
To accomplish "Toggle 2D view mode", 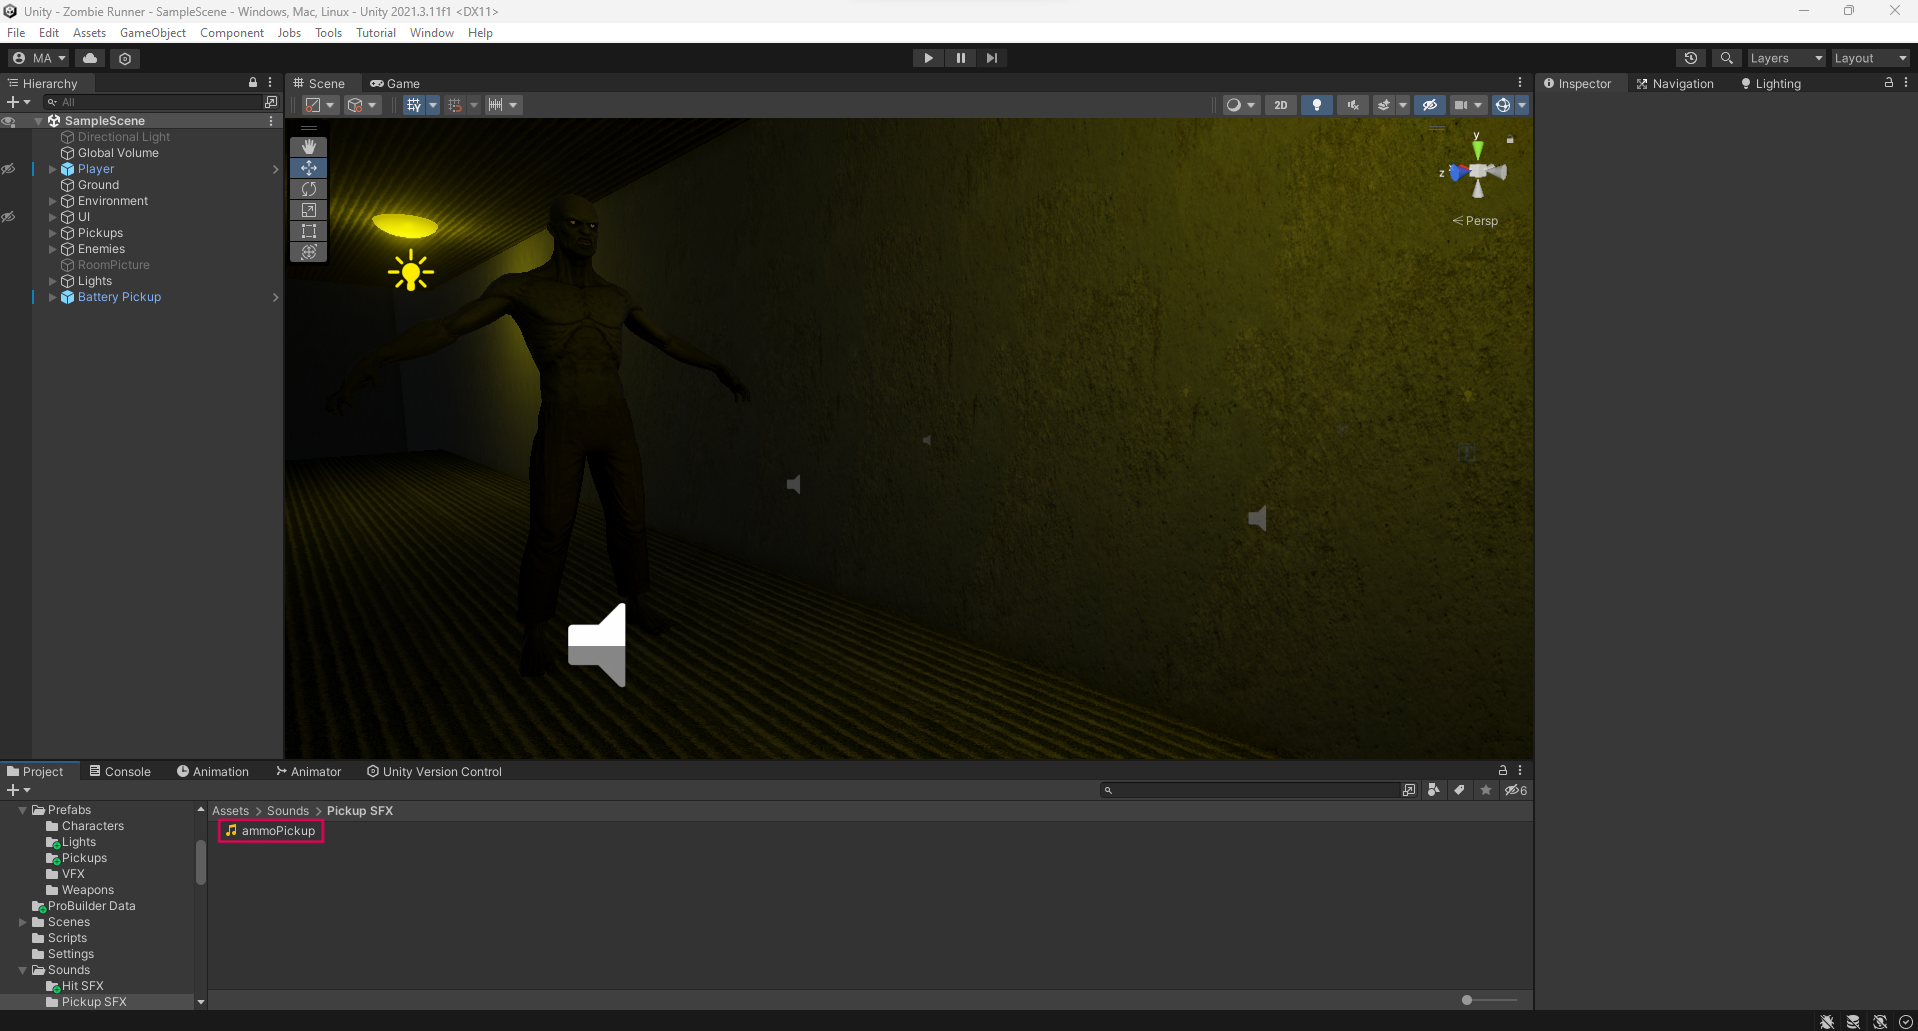I will coord(1280,105).
